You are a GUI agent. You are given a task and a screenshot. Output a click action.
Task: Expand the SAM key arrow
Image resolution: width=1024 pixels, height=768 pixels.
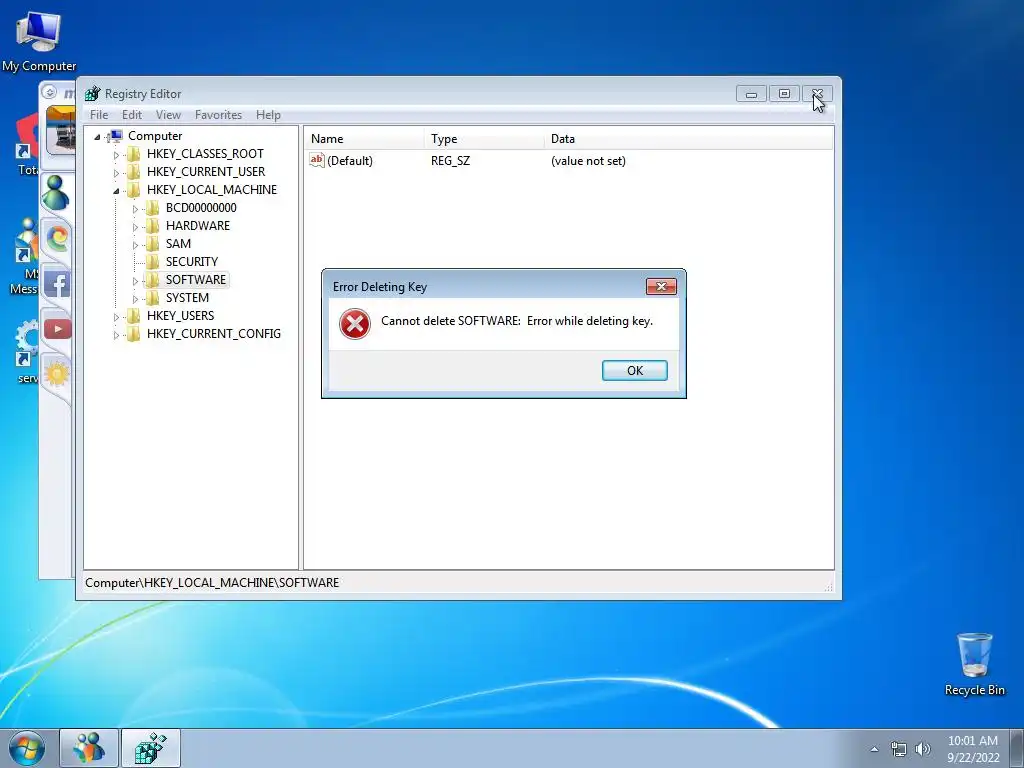point(135,245)
